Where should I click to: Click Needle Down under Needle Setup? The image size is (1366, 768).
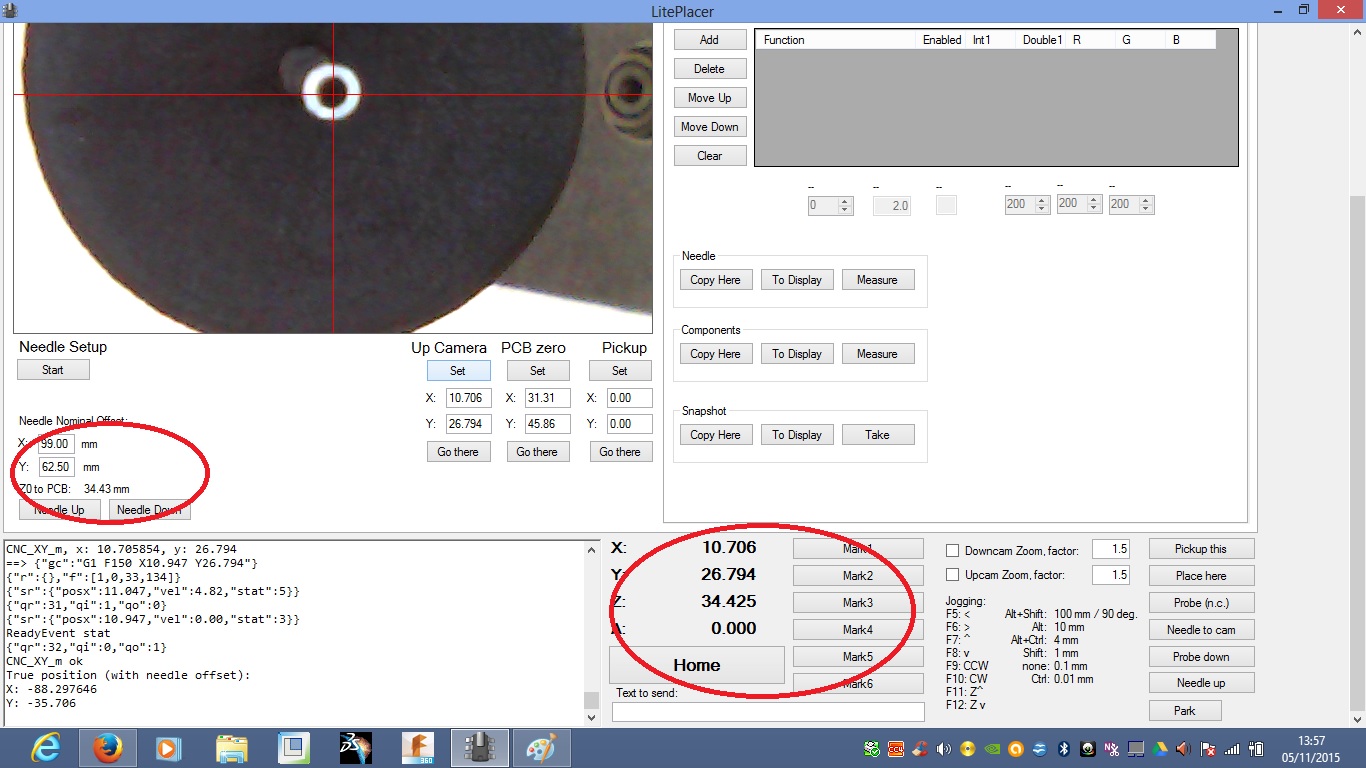point(149,510)
